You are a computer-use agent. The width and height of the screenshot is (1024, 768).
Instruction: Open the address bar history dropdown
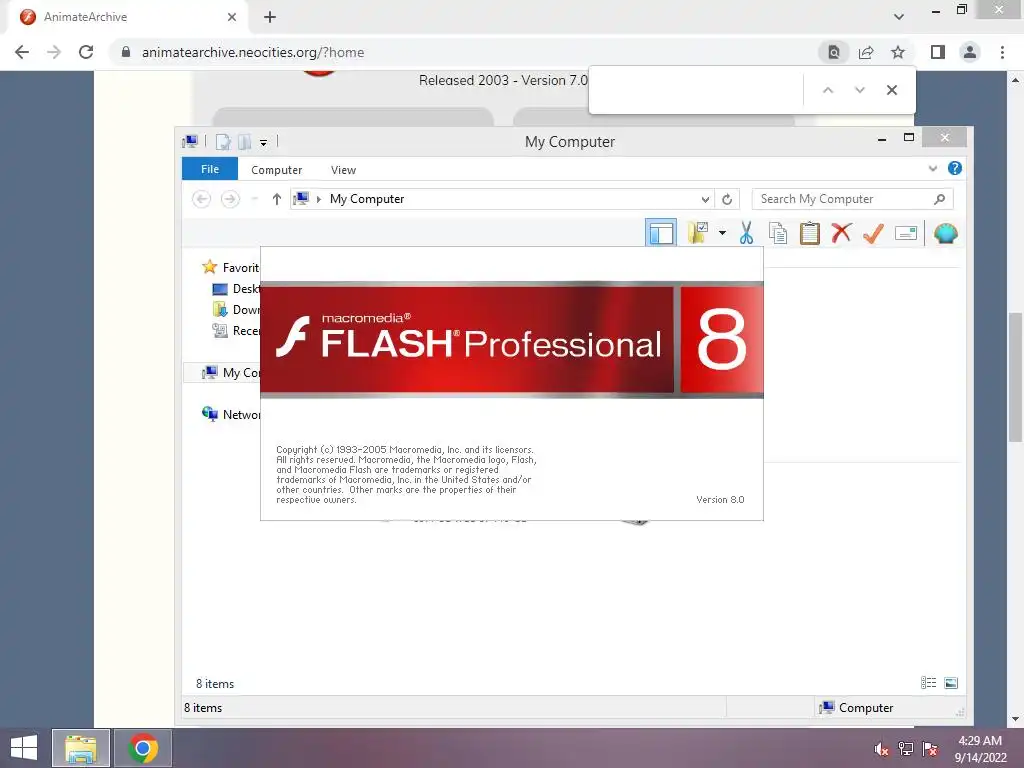point(705,199)
